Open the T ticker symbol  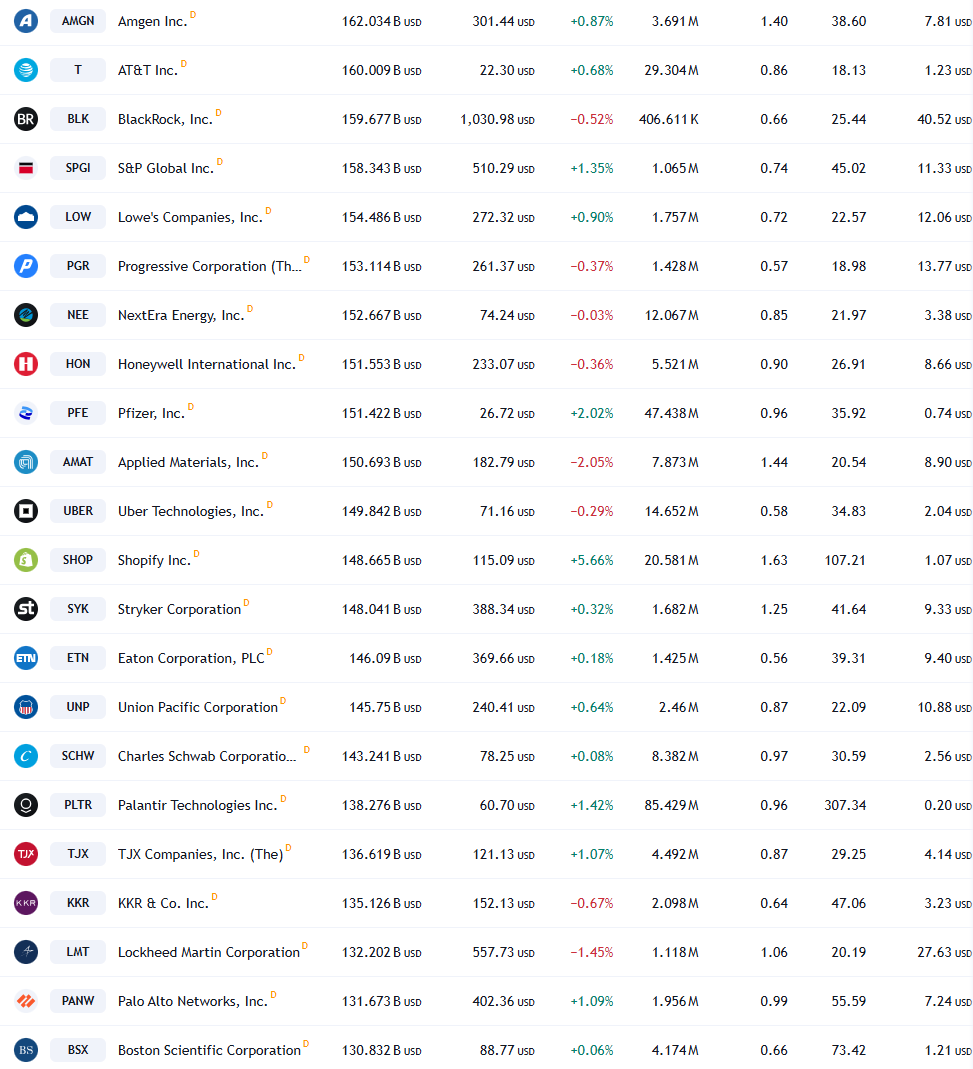click(x=78, y=70)
